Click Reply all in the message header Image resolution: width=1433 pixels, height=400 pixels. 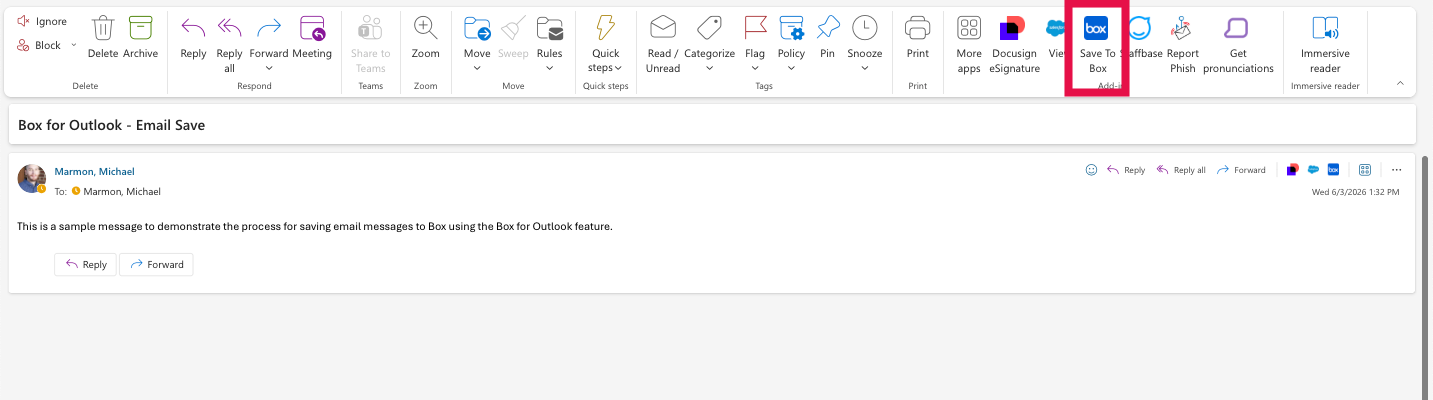point(1181,170)
